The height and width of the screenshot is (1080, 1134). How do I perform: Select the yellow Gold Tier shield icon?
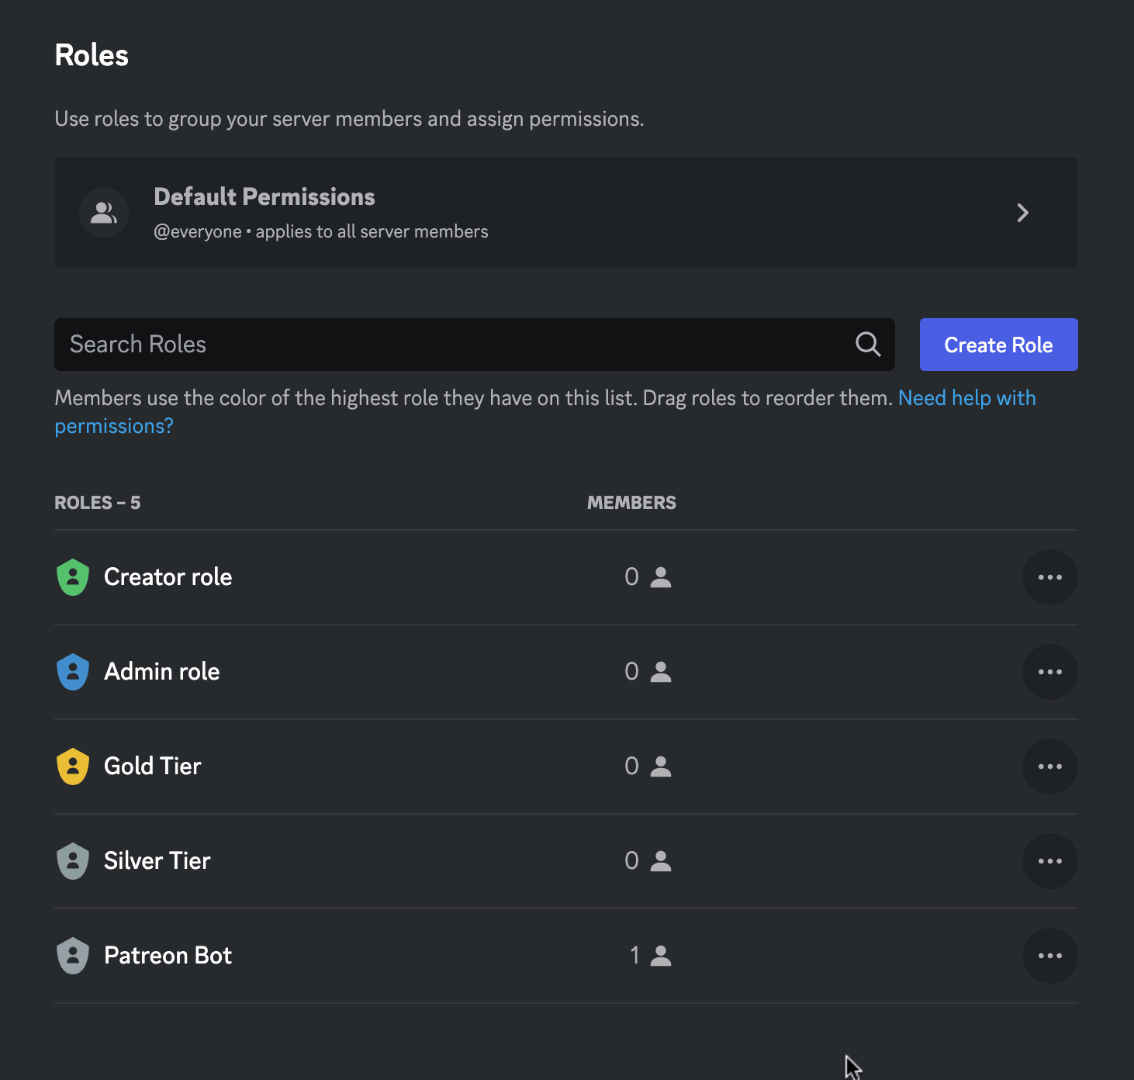[72, 766]
